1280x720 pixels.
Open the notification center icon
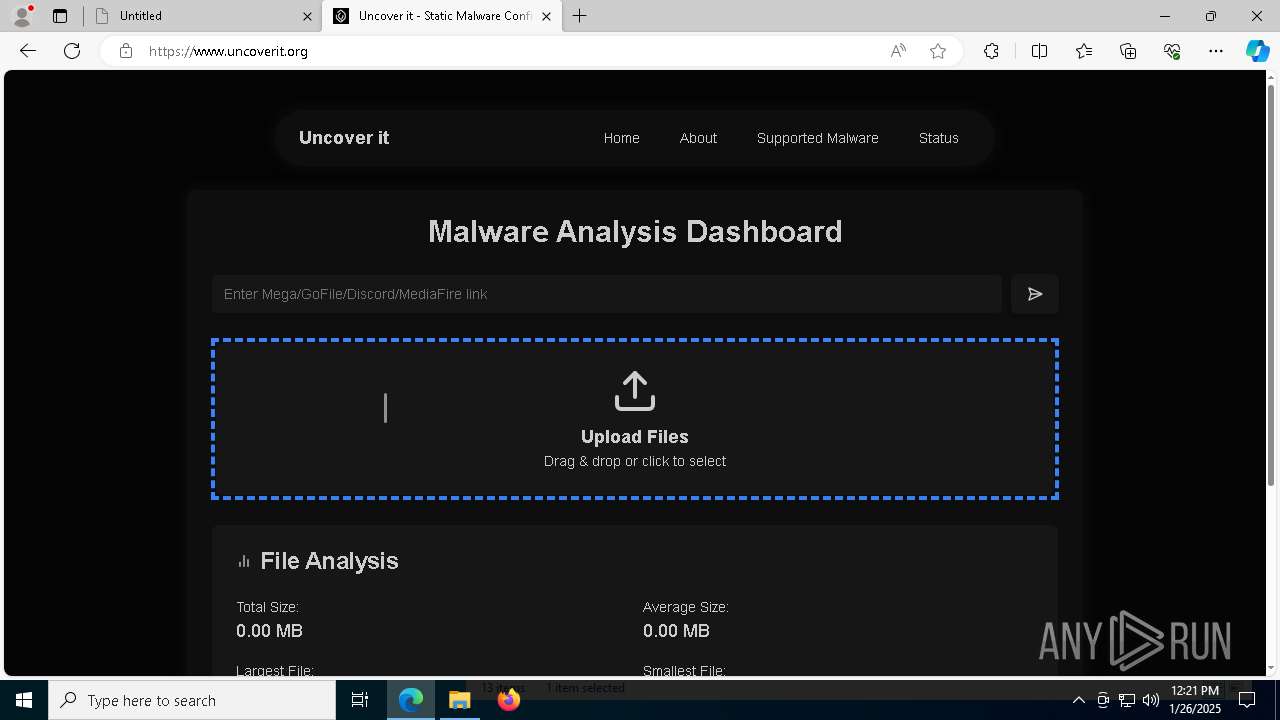(1247, 700)
